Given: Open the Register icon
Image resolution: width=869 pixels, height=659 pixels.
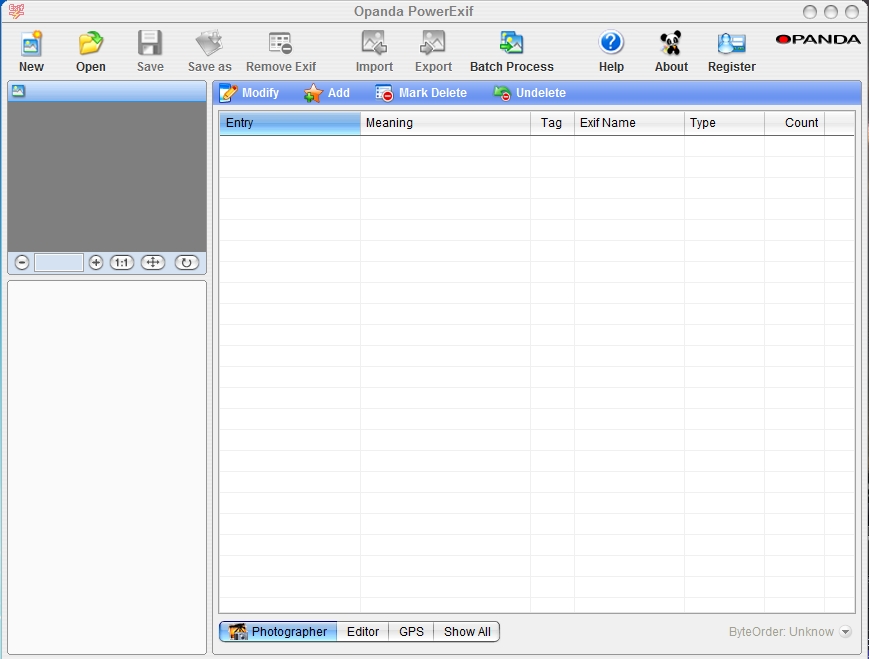Looking at the screenshot, I should coord(731,44).
